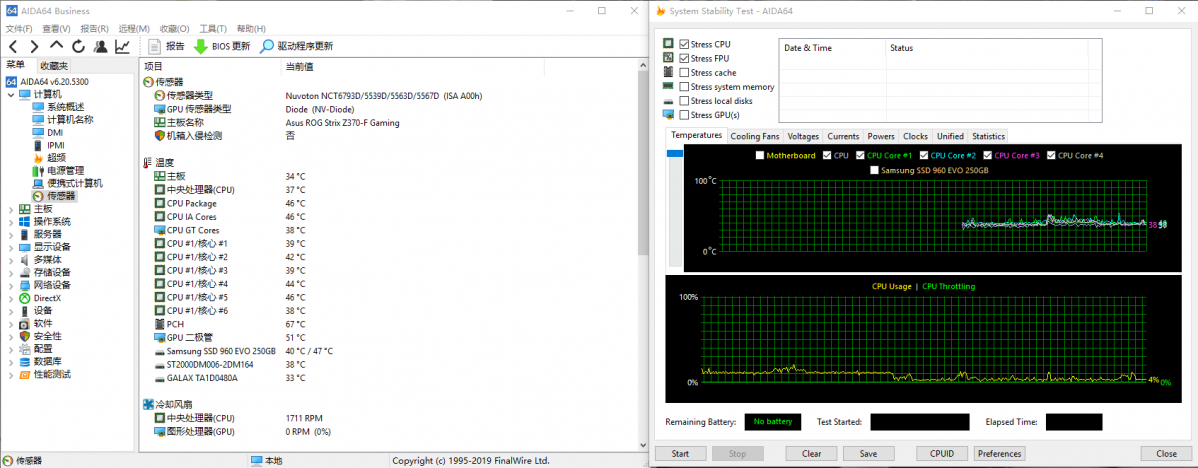Click the BIOS update green arrow
The image size is (1198, 468).
point(200,46)
